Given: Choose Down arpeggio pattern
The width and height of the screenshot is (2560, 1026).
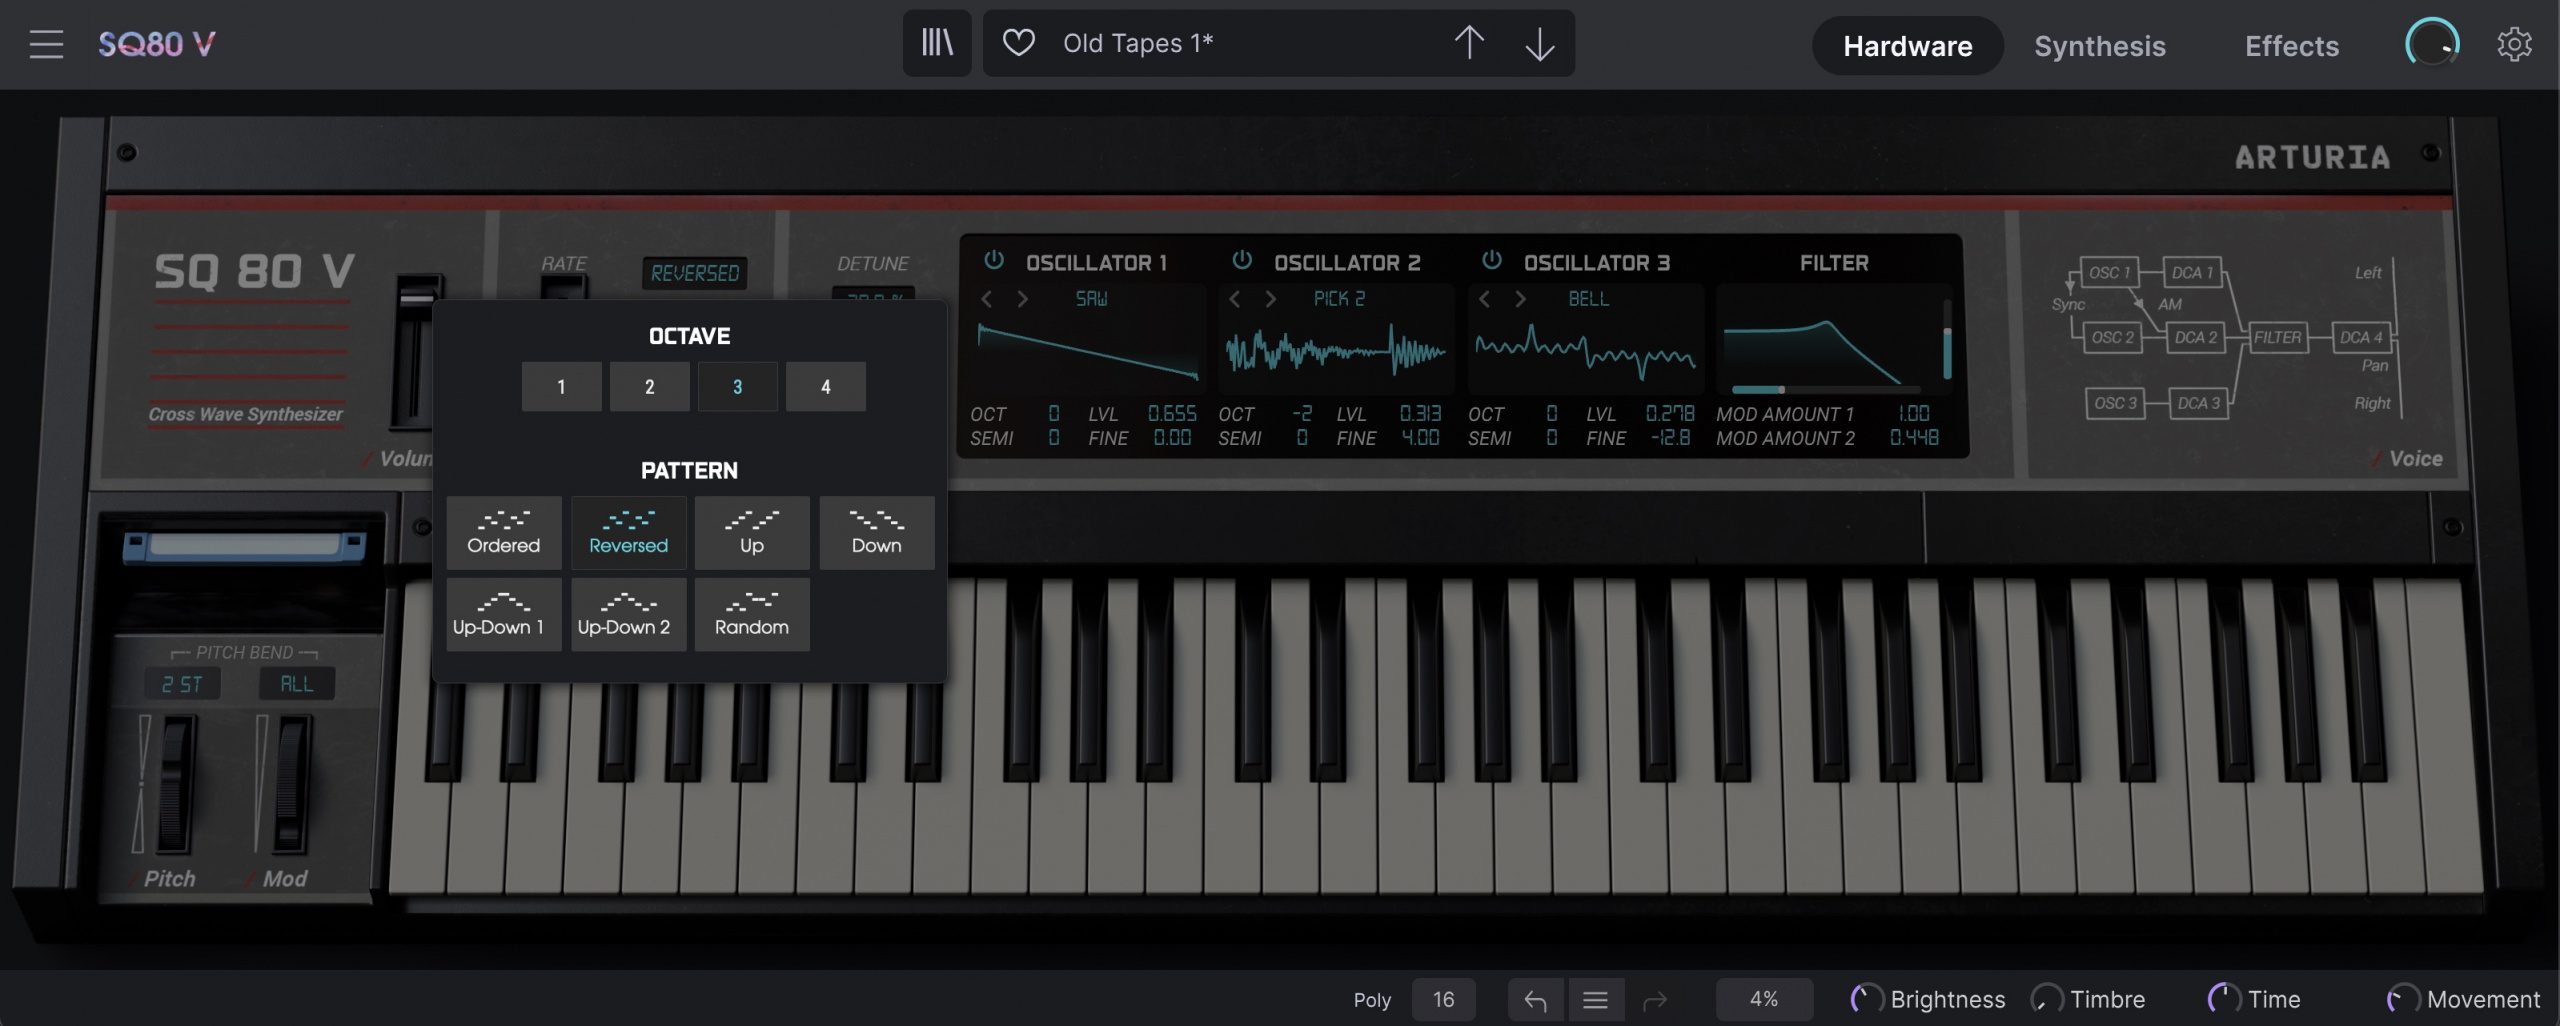Looking at the screenshot, I should (x=877, y=533).
